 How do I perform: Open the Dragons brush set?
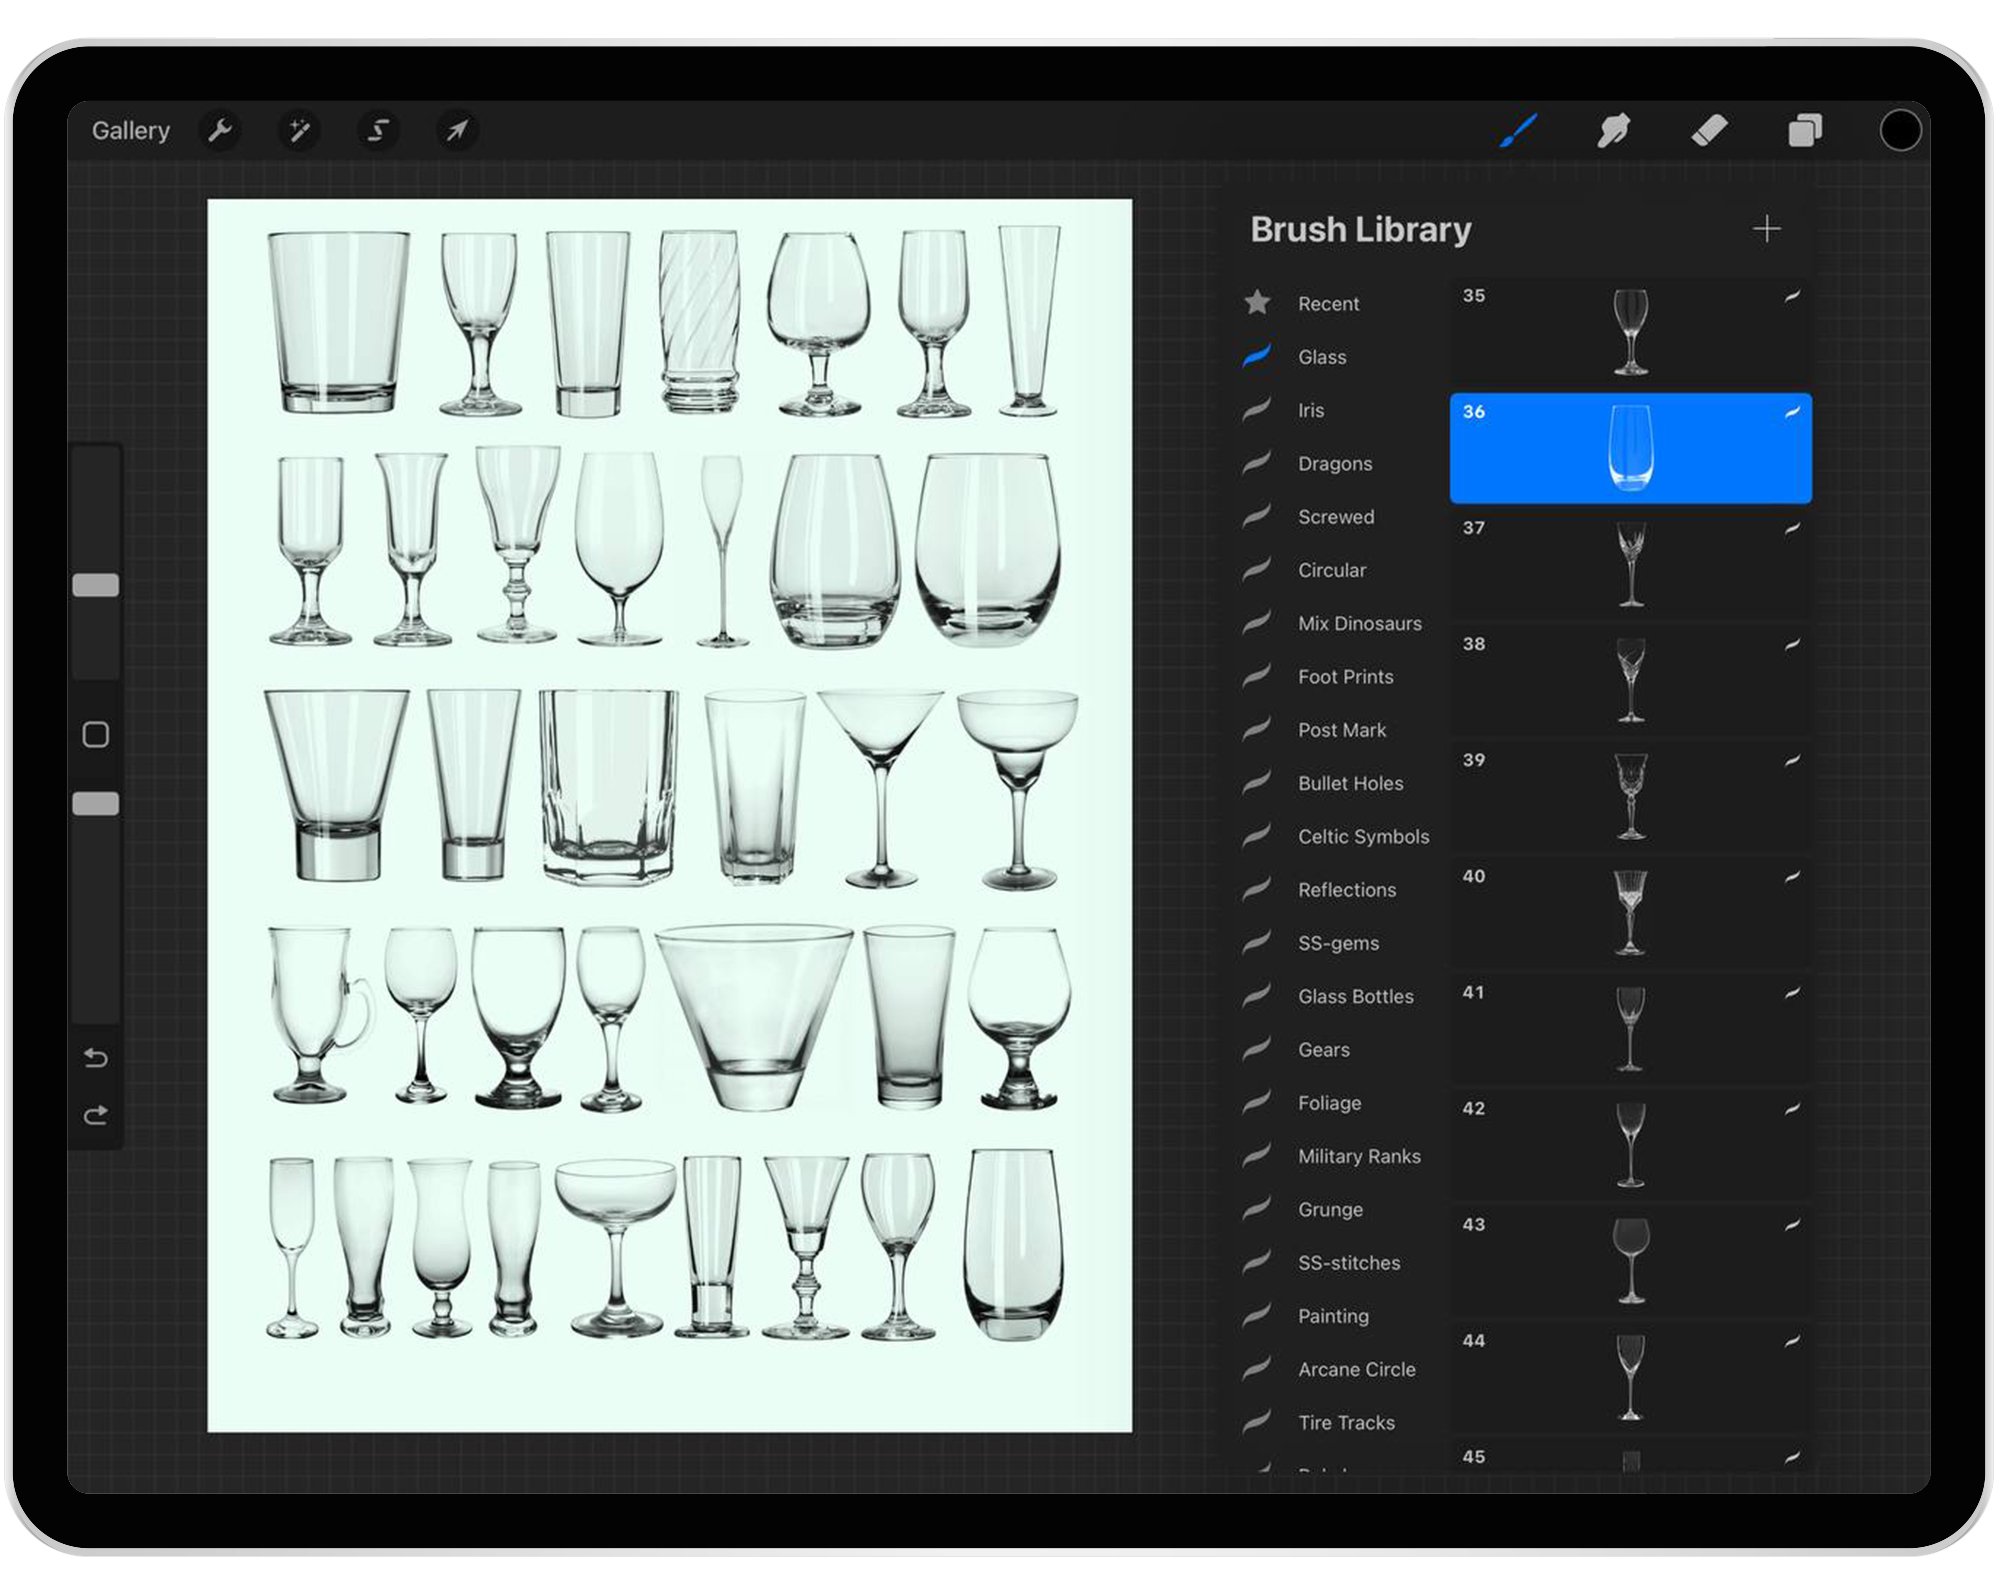pos(1336,463)
